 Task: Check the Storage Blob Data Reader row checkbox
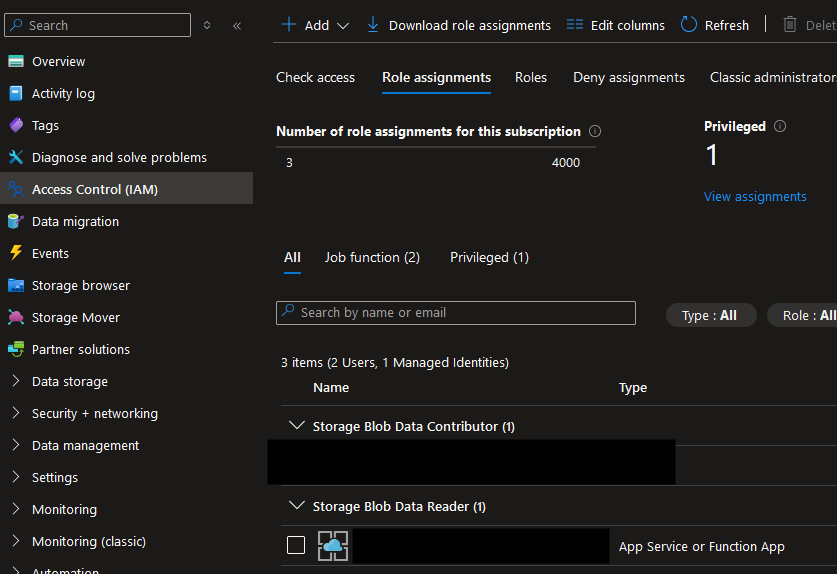(x=296, y=545)
